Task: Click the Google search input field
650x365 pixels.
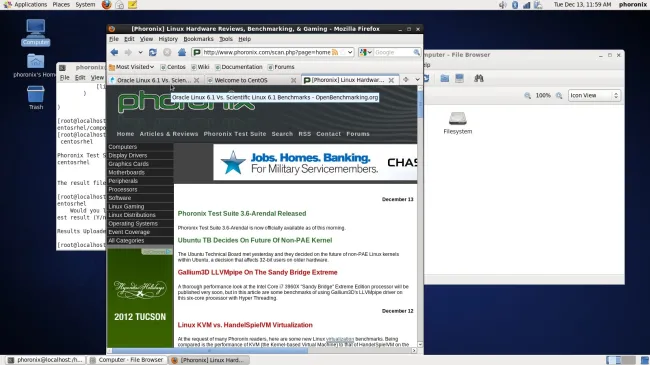Action: click(x=393, y=52)
